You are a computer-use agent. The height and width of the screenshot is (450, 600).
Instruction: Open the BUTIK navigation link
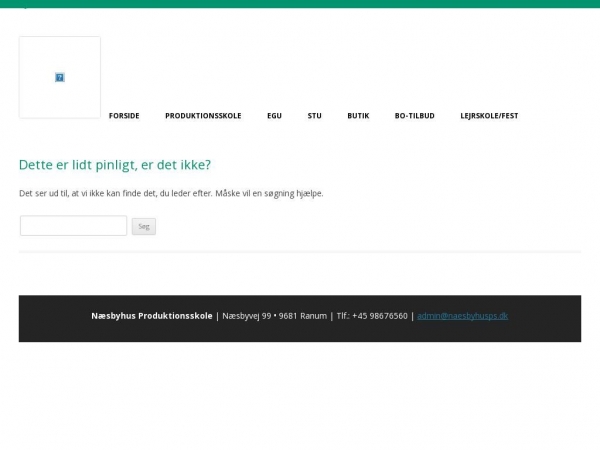pos(358,116)
